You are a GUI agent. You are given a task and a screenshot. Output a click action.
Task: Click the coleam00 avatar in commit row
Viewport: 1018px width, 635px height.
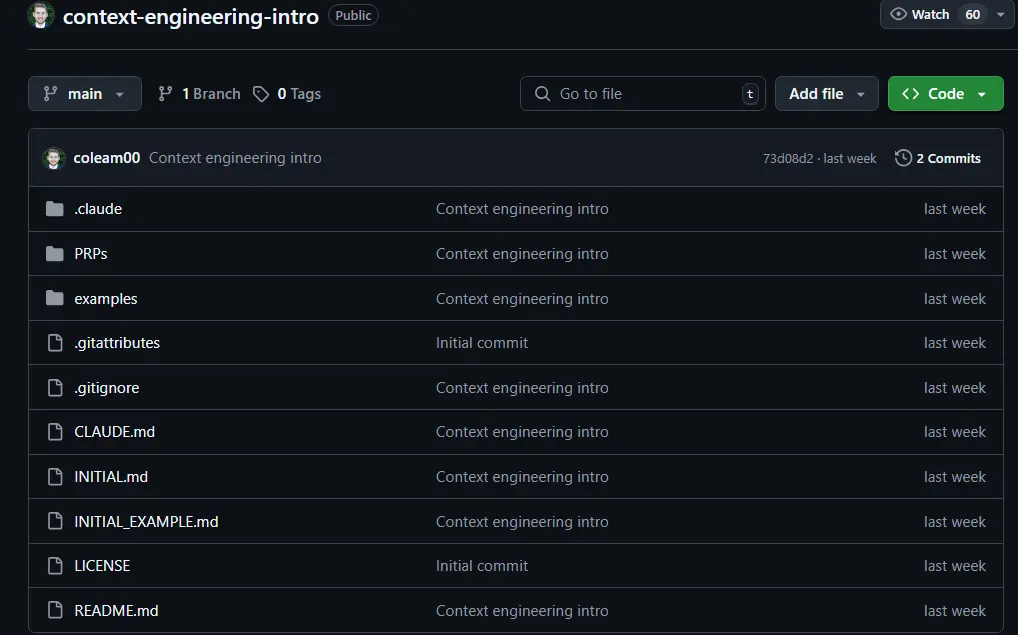tap(54, 158)
